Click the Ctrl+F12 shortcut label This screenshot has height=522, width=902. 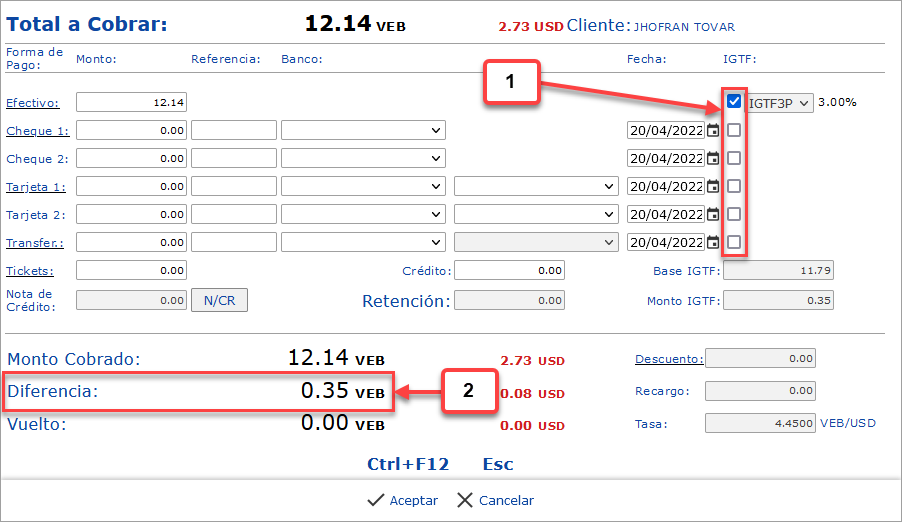[x=408, y=464]
